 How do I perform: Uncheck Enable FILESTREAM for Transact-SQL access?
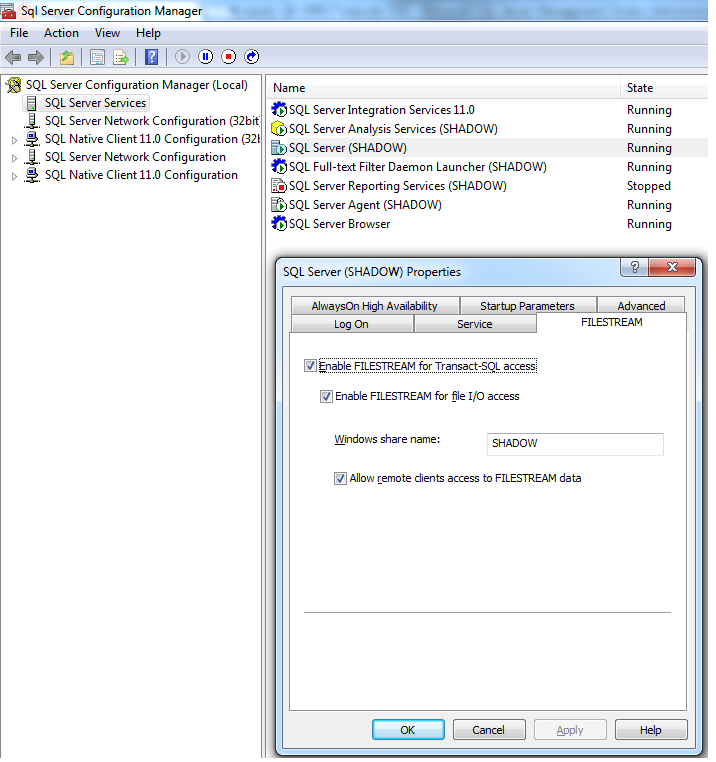[310, 365]
